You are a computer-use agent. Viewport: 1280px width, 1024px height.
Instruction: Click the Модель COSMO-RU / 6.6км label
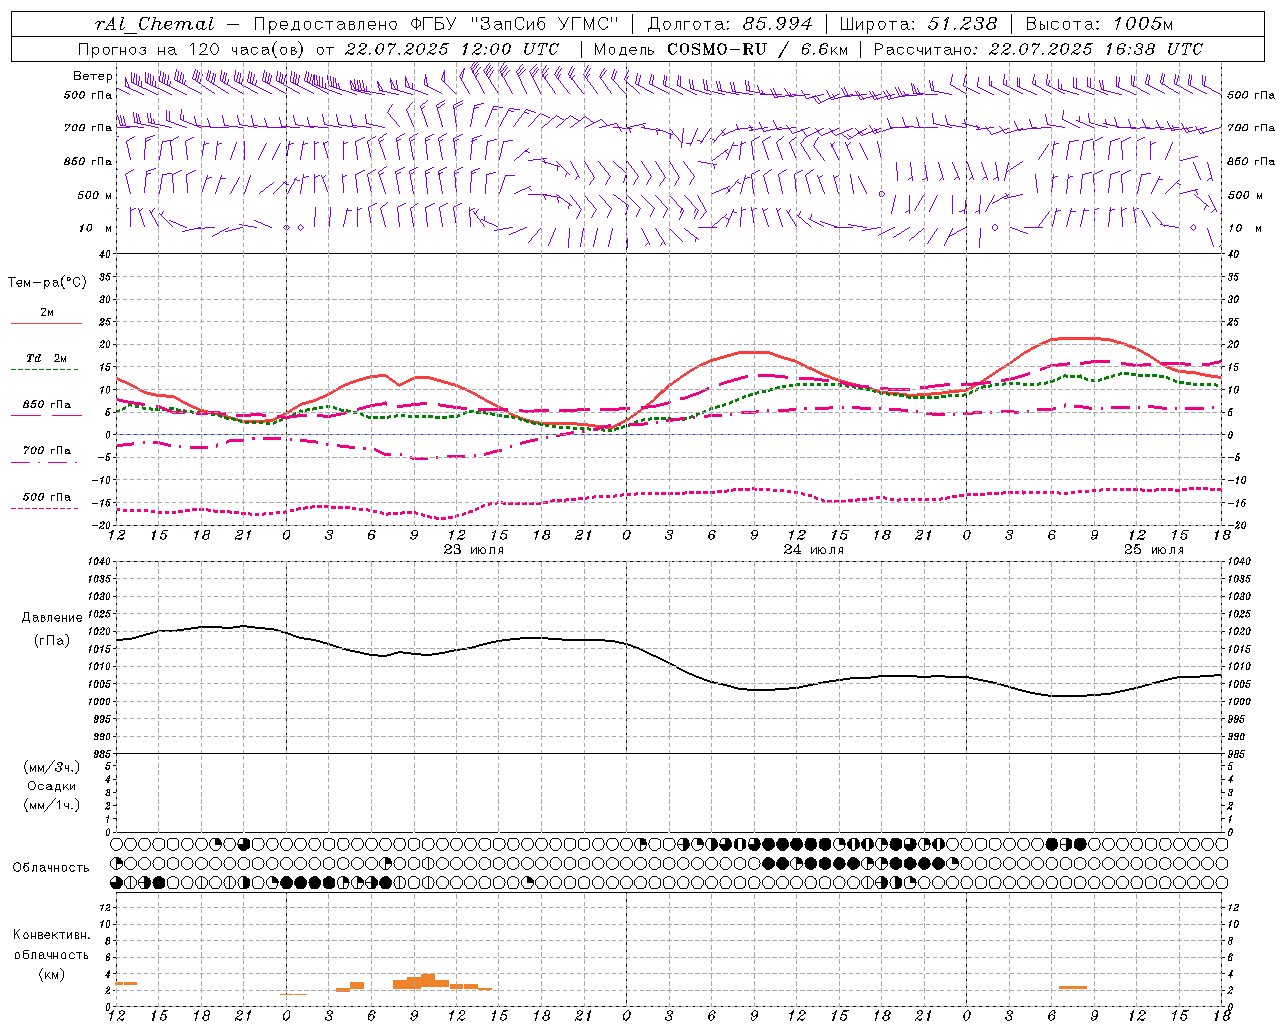tap(721, 49)
